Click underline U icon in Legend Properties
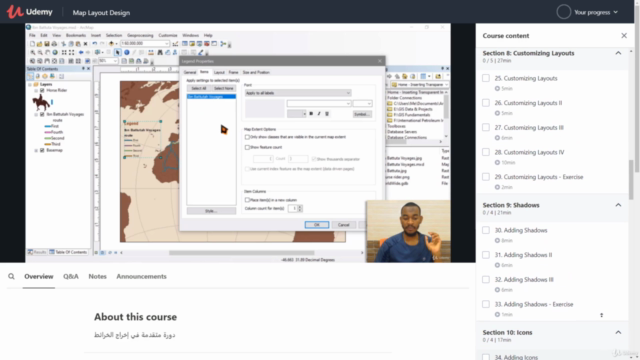This screenshot has width=640, height=360. click(327, 114)
